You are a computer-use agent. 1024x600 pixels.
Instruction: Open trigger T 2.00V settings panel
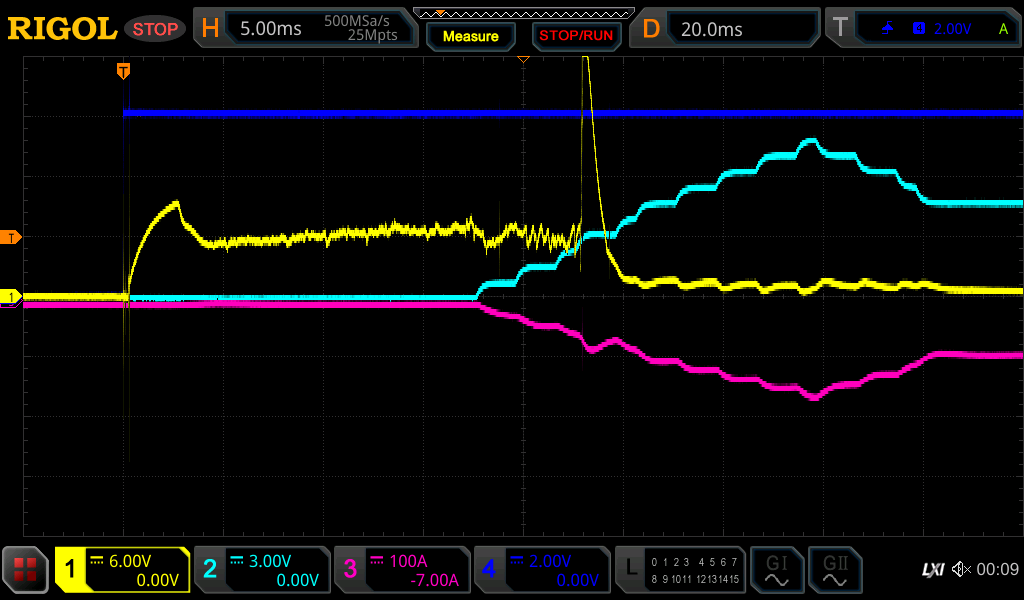click(x=922, y=29)
